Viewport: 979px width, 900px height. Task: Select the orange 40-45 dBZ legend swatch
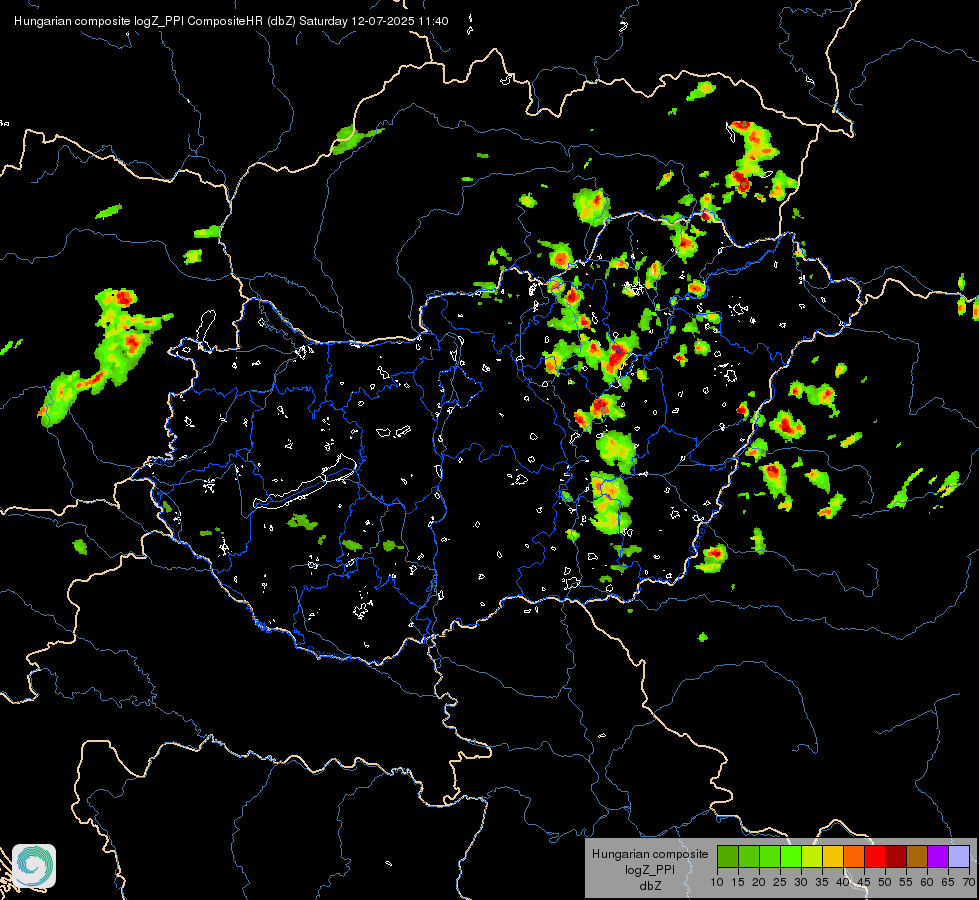tap(854, 857)
